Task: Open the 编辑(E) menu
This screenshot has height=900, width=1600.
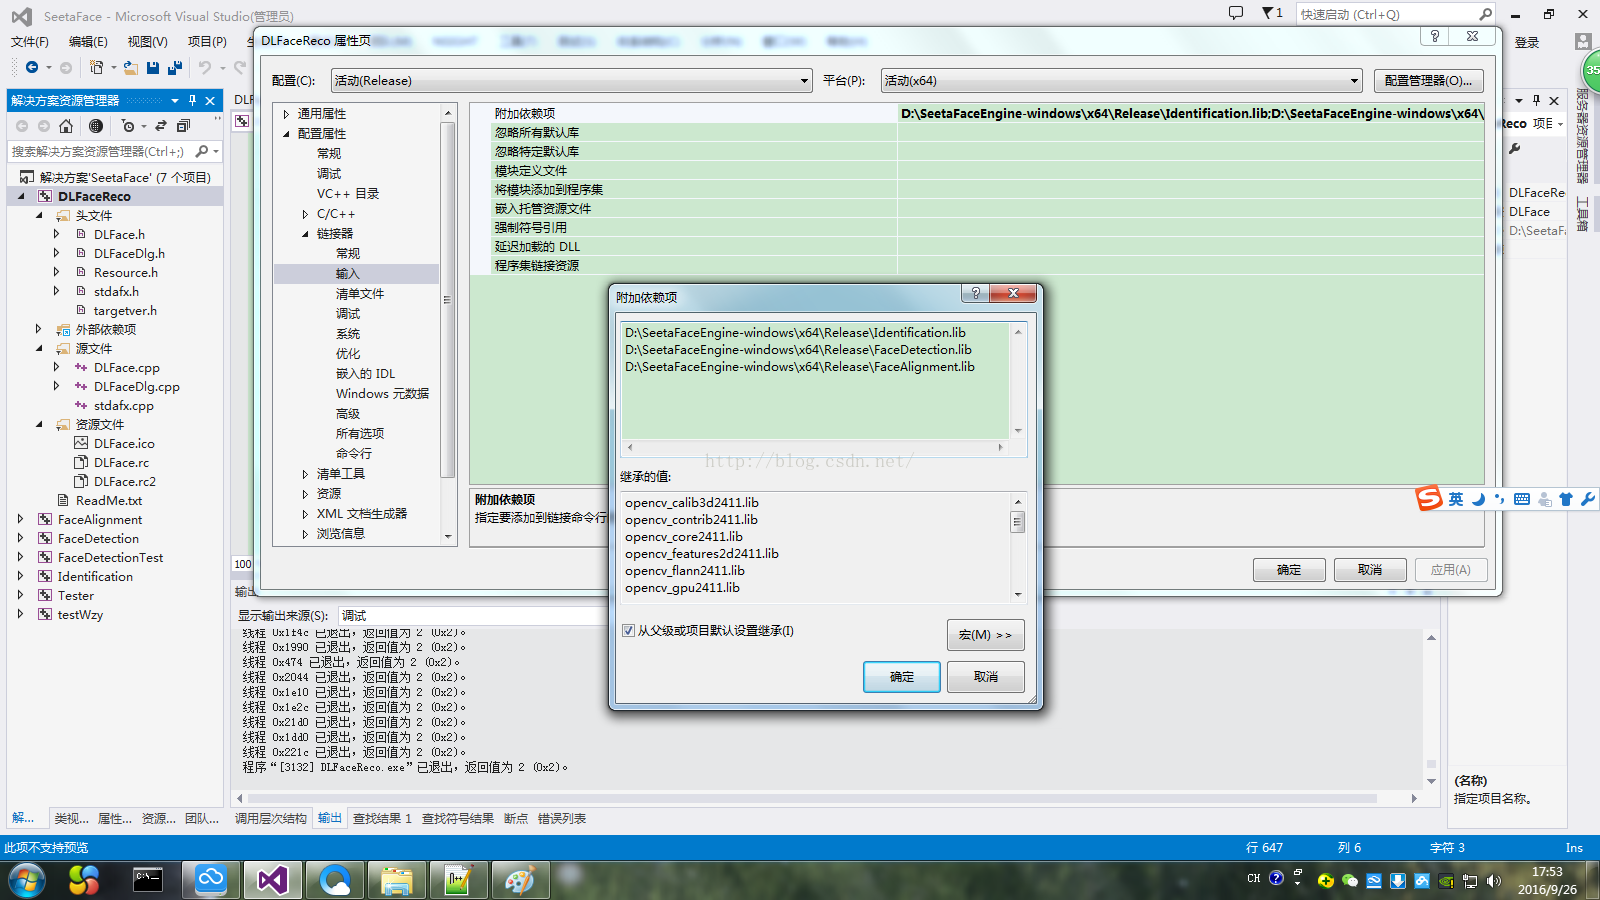Action: click(88, 41)
